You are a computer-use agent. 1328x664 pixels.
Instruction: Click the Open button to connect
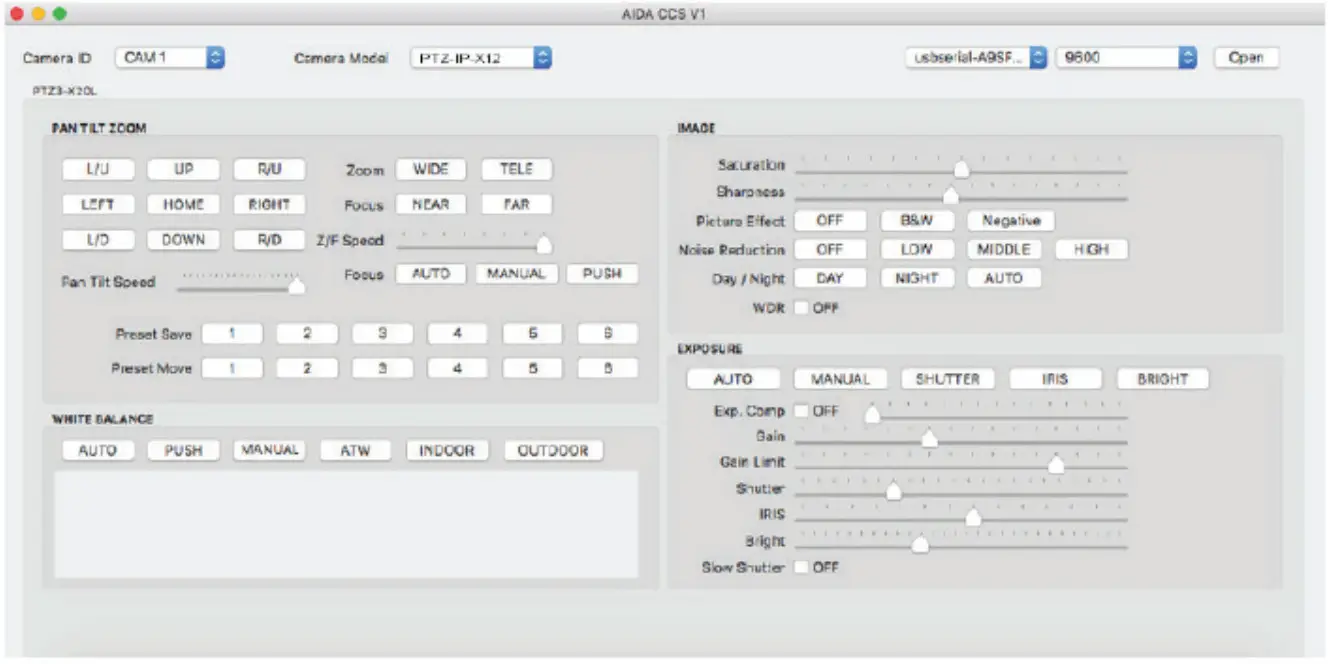click(x=1244, y=57)
